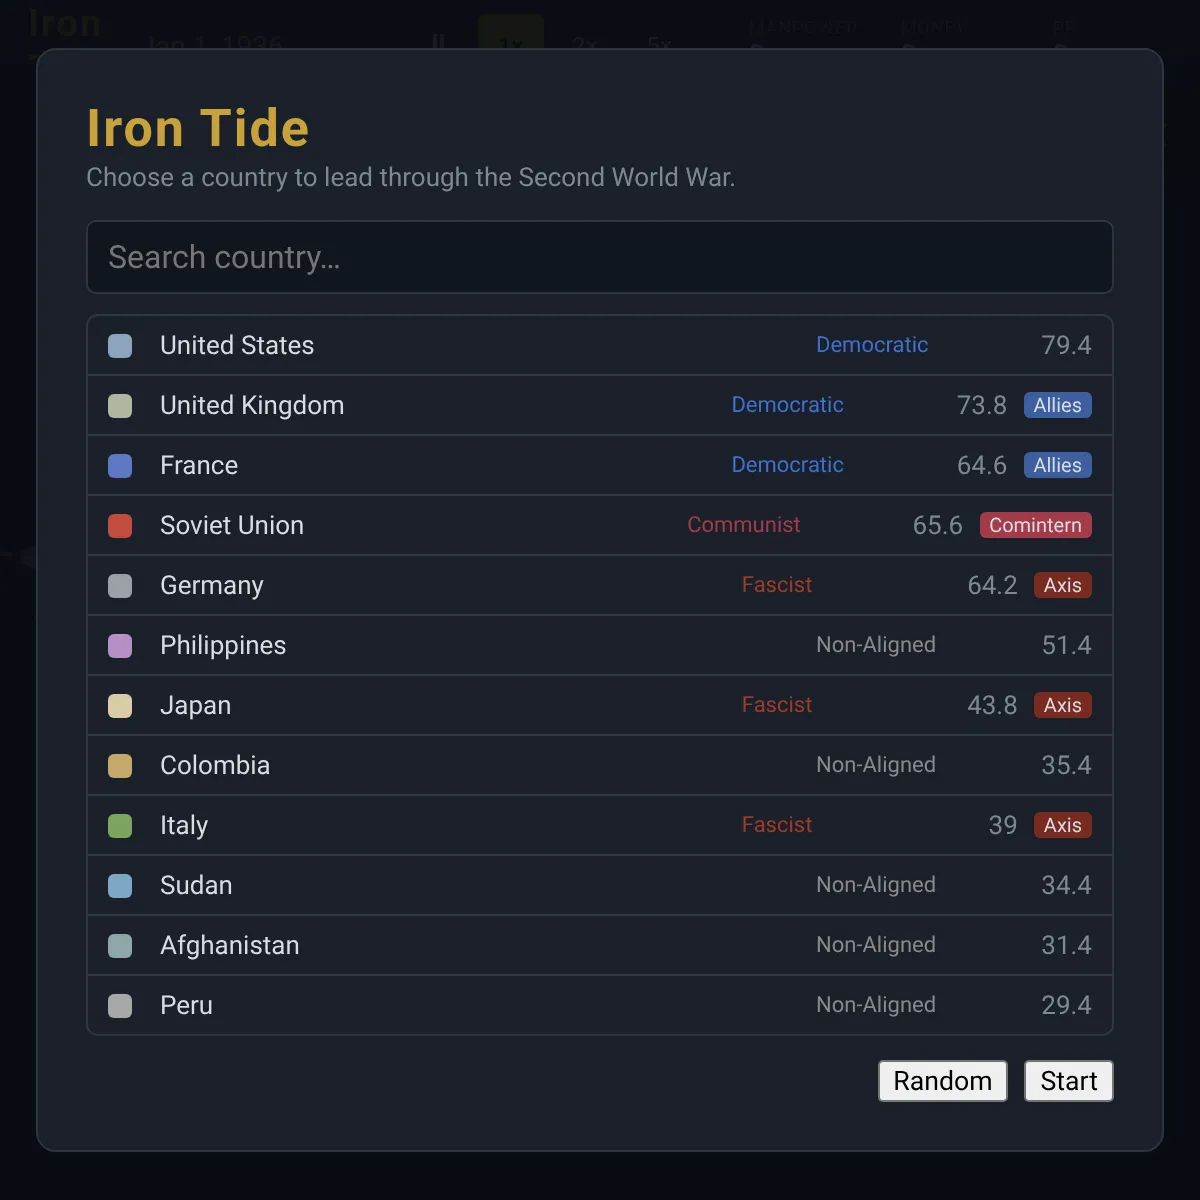This screenshot has height=1200, width=1200.
Task: Pick France's blue color swatch
Action: 120,465
